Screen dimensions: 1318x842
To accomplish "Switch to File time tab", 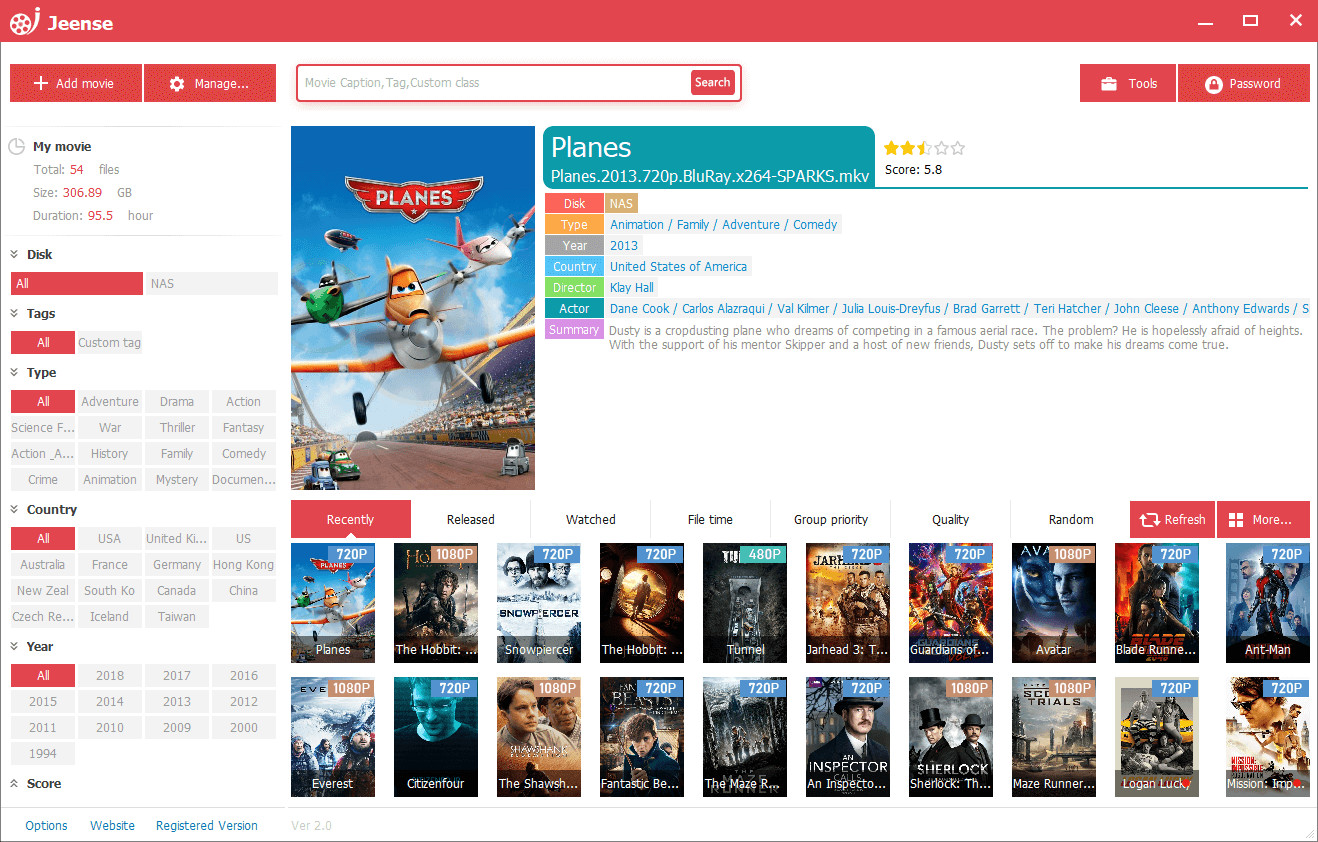I will click(x=711, y=520).
